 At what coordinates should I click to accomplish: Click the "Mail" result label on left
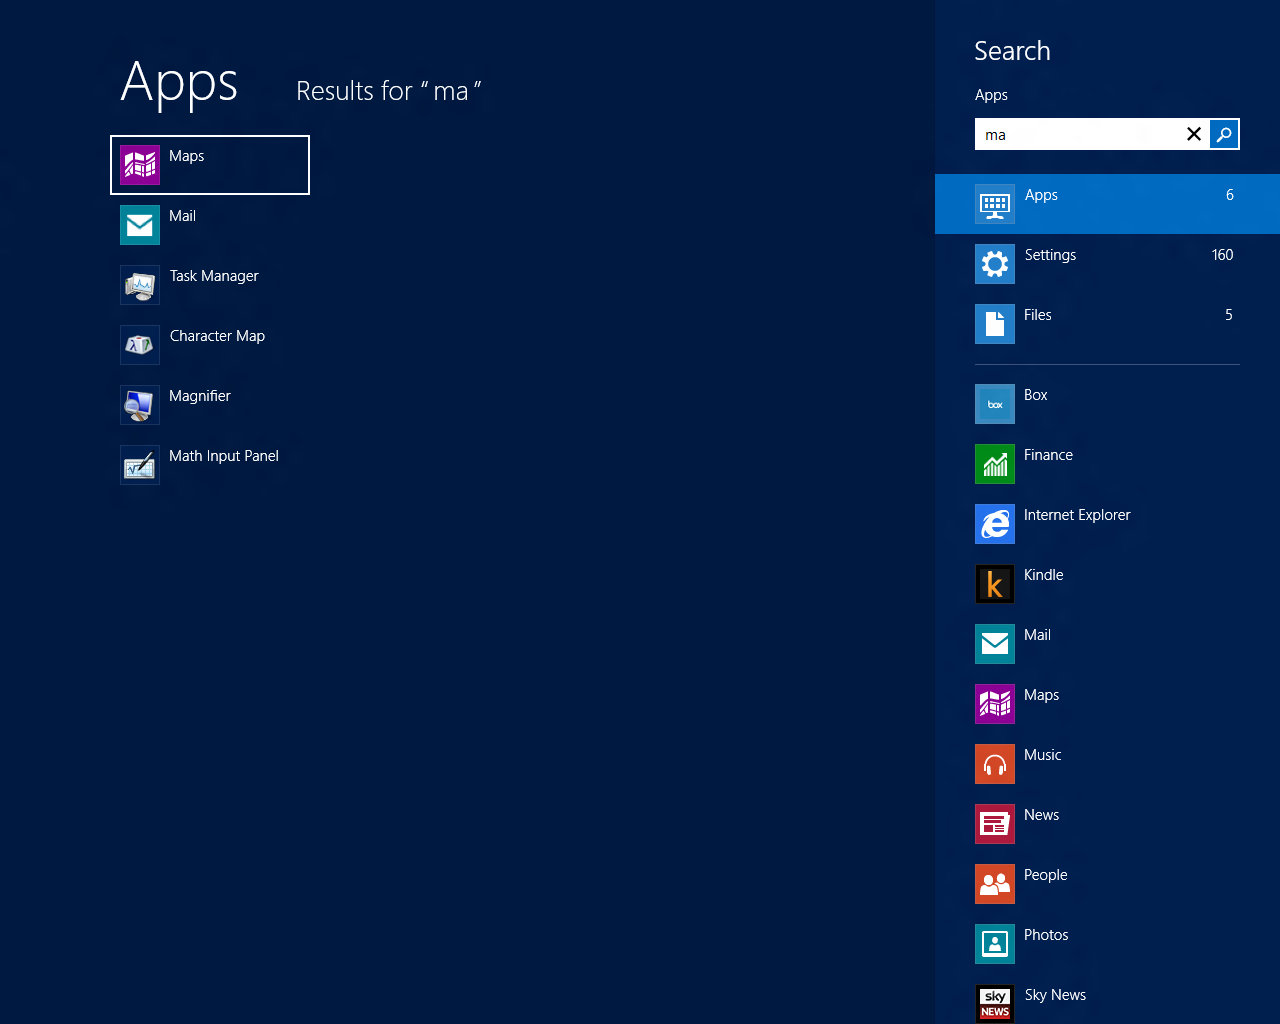182,216
